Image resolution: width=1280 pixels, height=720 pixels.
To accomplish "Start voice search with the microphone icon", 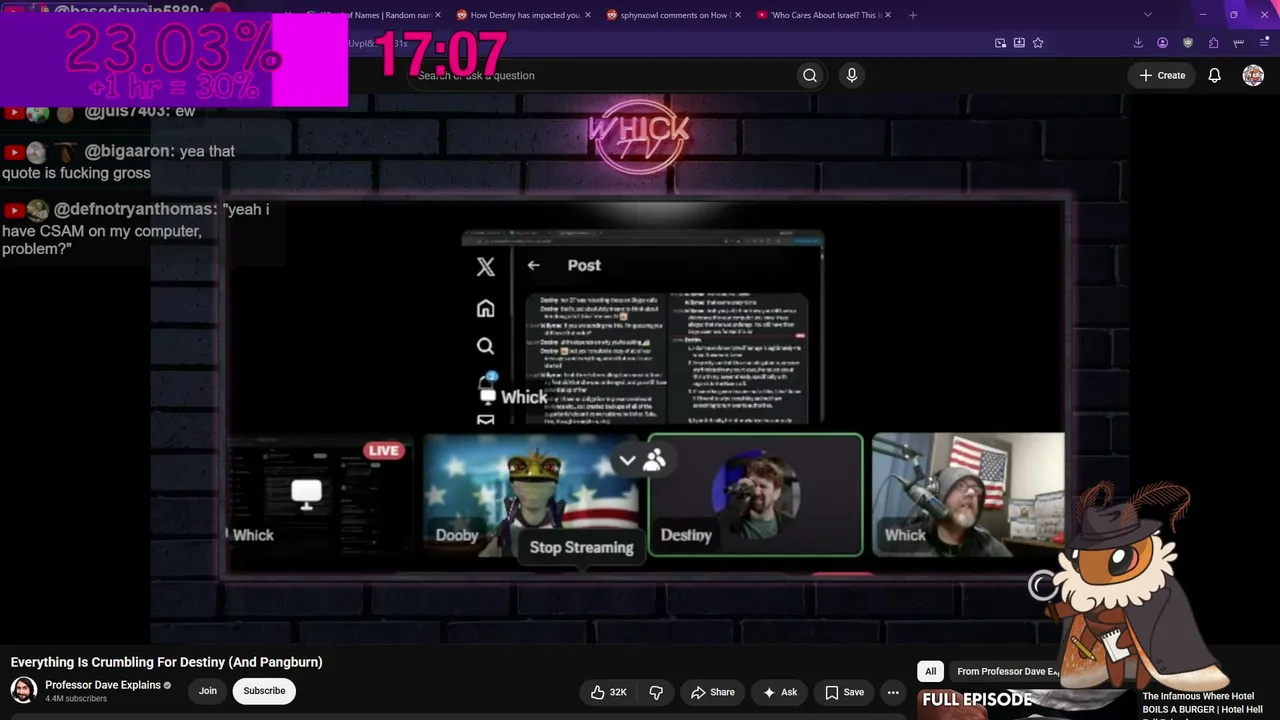I will [852, 75].
